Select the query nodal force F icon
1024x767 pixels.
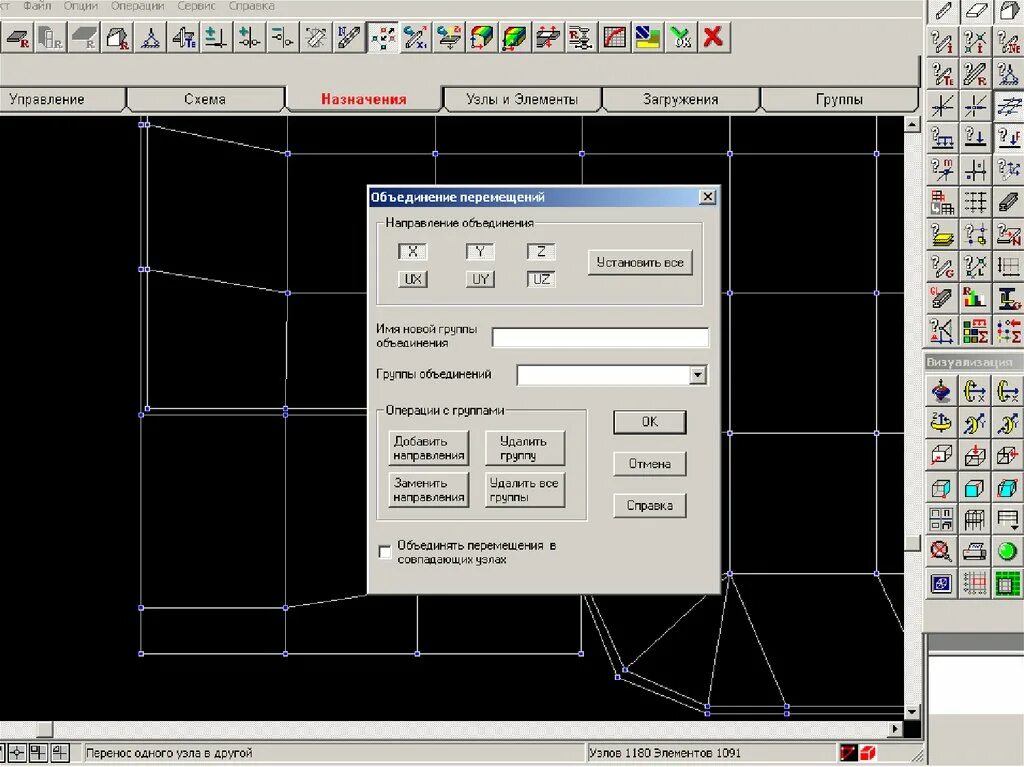pos(1008,137)
